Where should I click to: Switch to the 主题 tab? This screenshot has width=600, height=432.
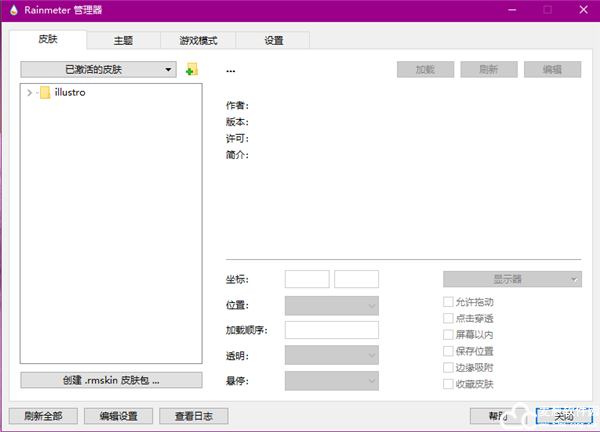[x=123, y=41]
